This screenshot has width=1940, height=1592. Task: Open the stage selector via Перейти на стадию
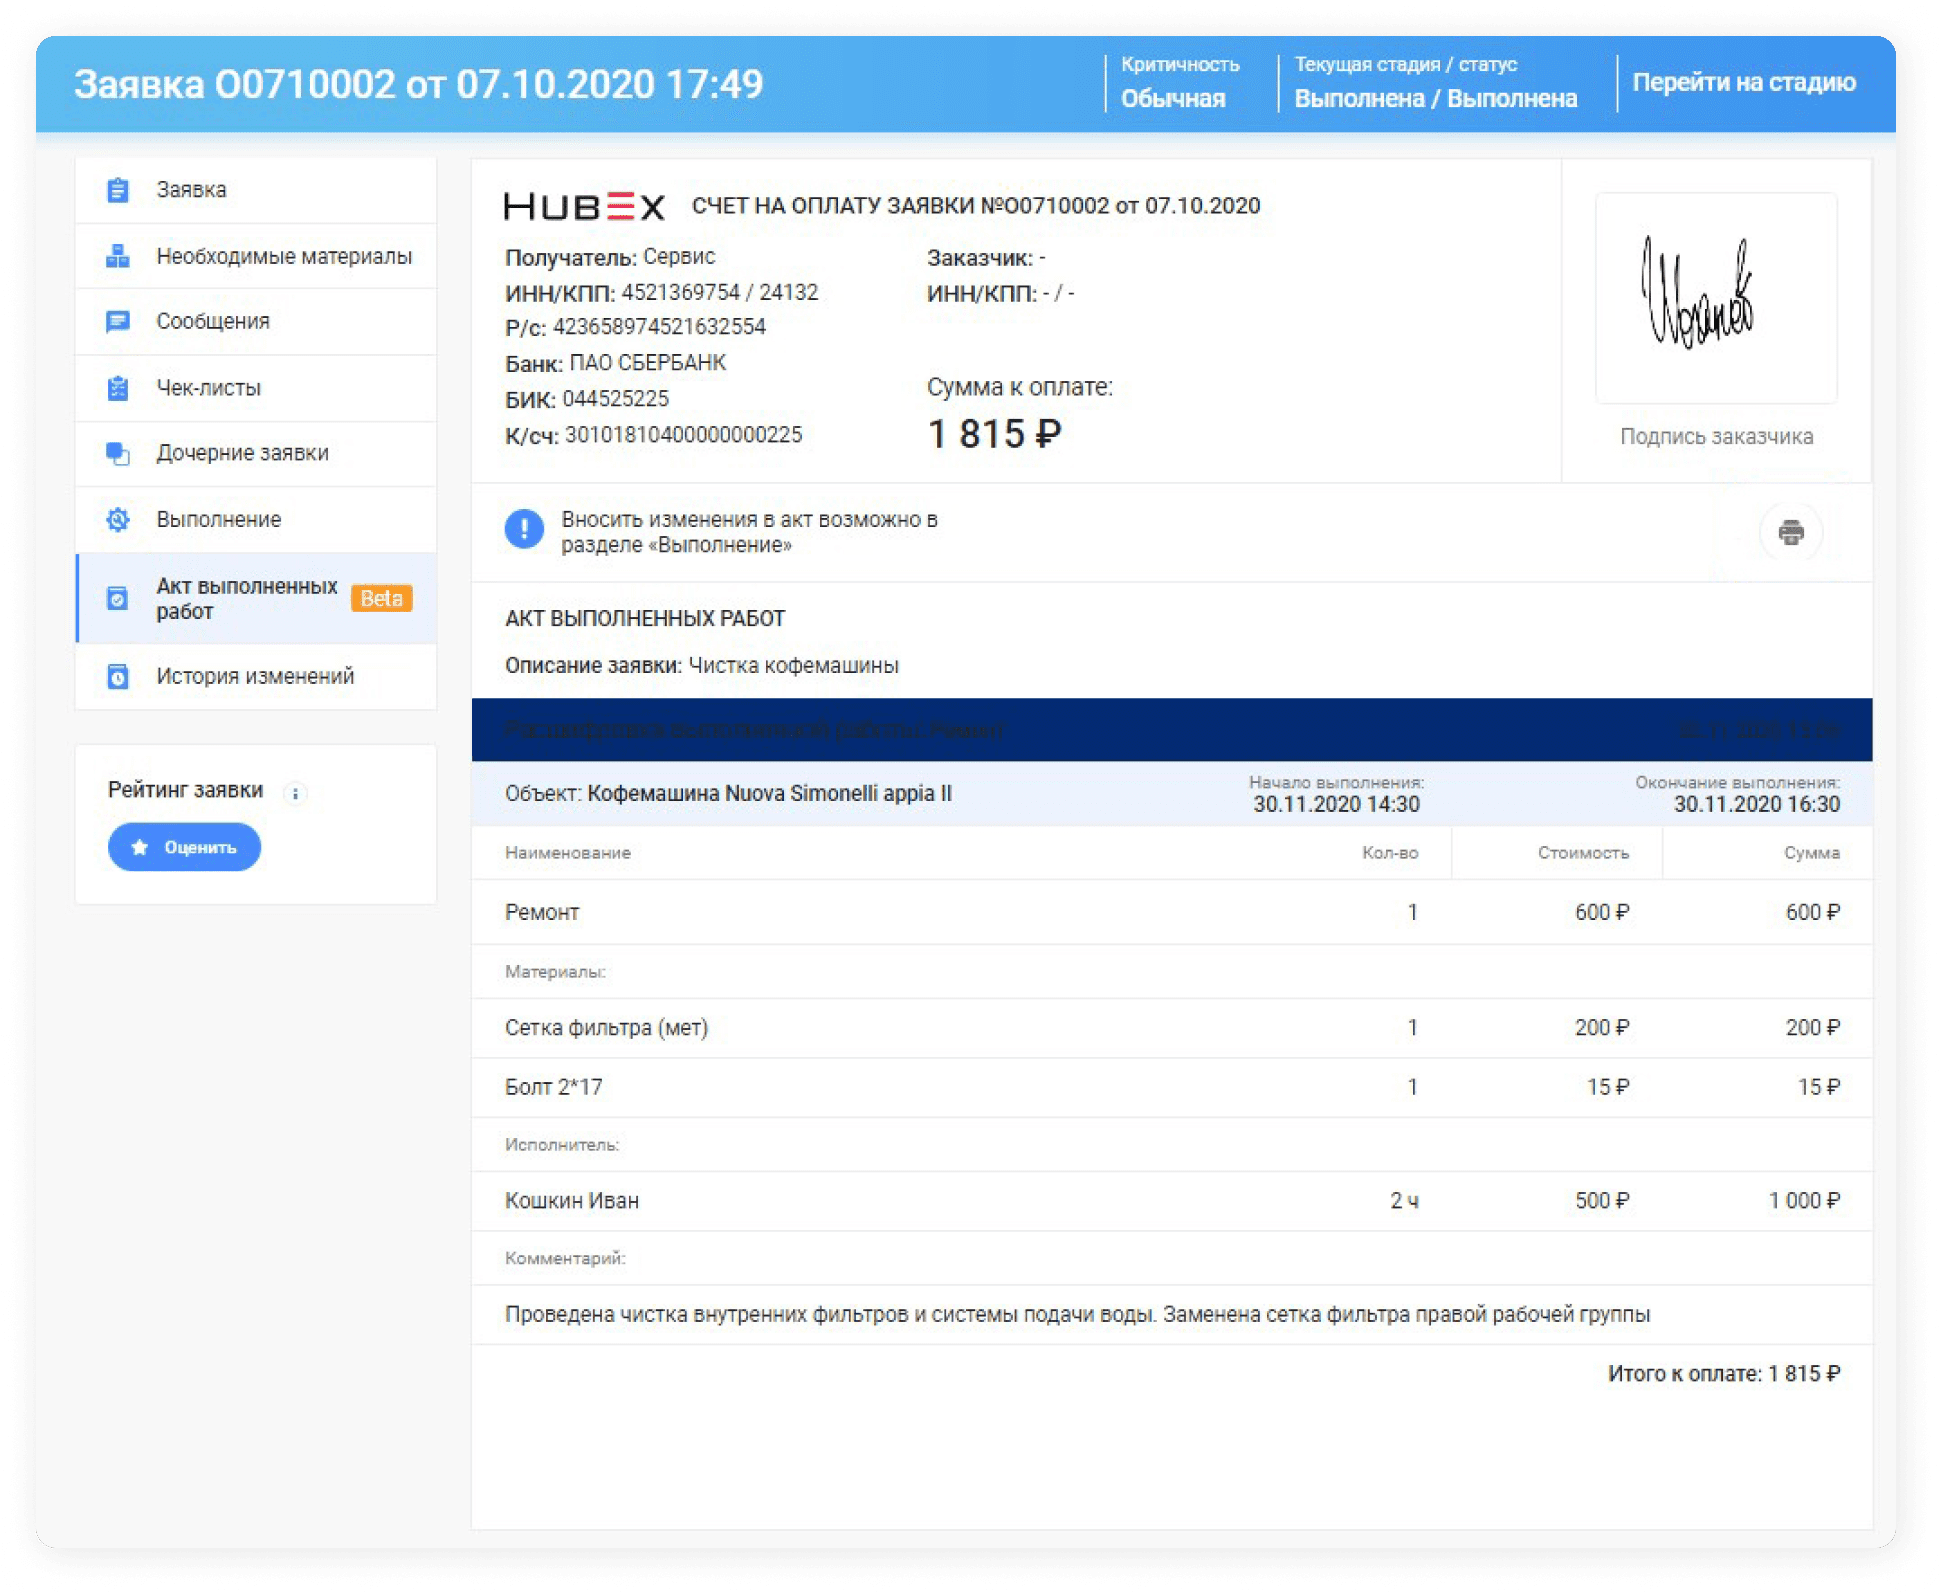[1744, 82]
